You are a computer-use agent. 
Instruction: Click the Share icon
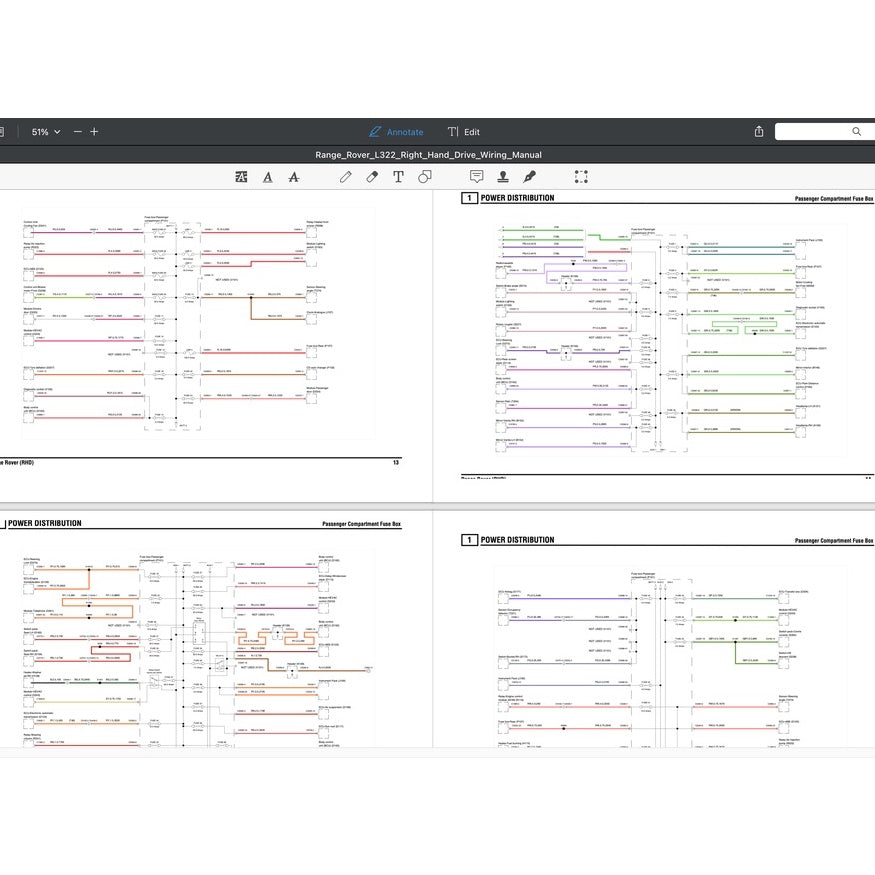(759, 132)
